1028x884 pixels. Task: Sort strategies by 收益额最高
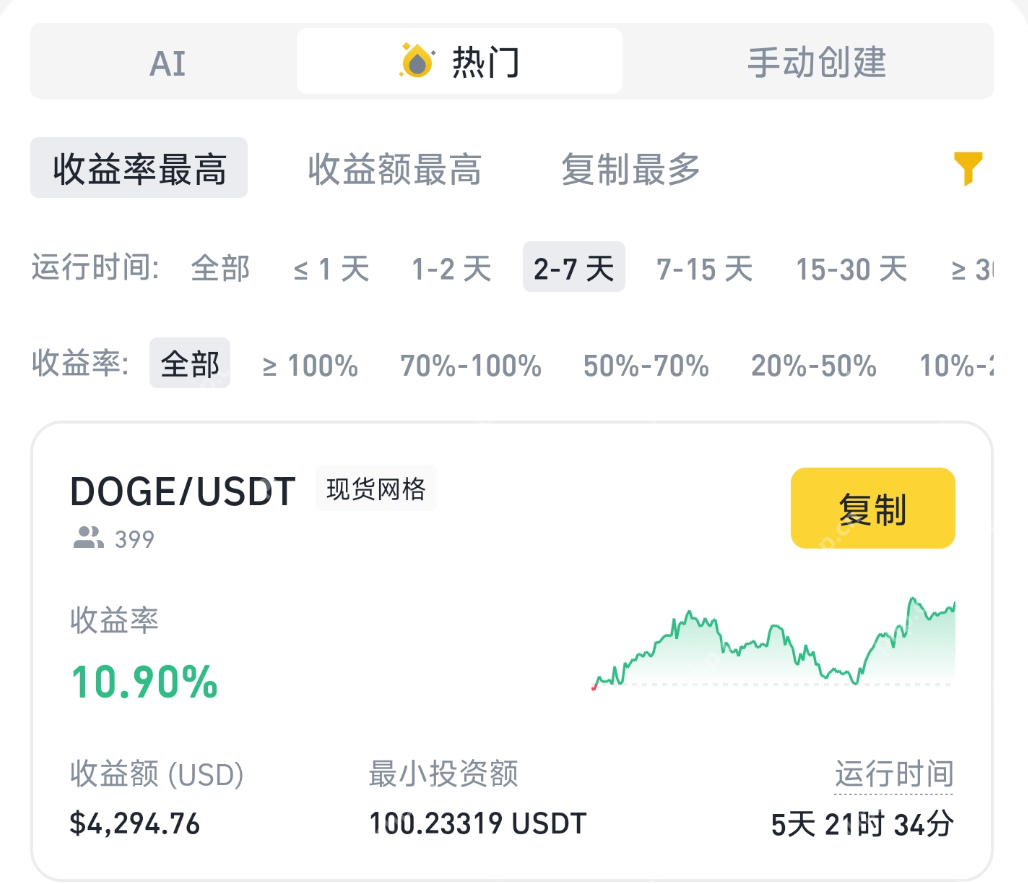(x=394, y=169)
